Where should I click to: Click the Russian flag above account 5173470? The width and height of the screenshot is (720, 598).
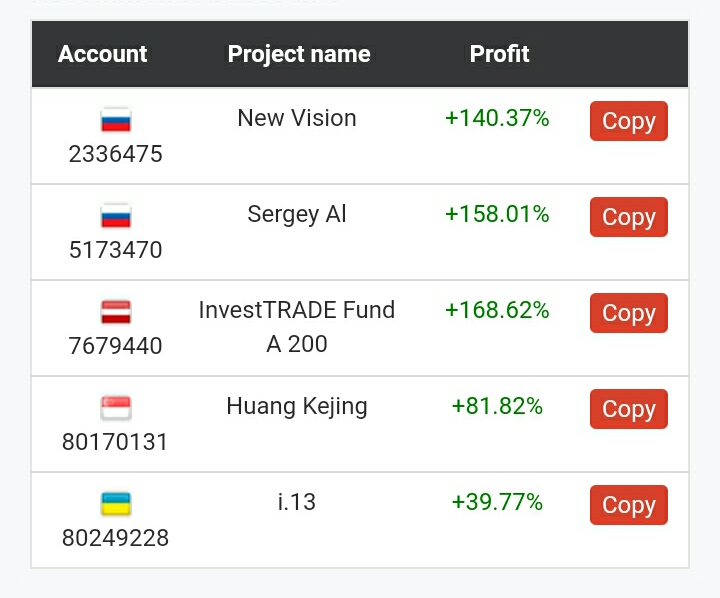(116, 215)
